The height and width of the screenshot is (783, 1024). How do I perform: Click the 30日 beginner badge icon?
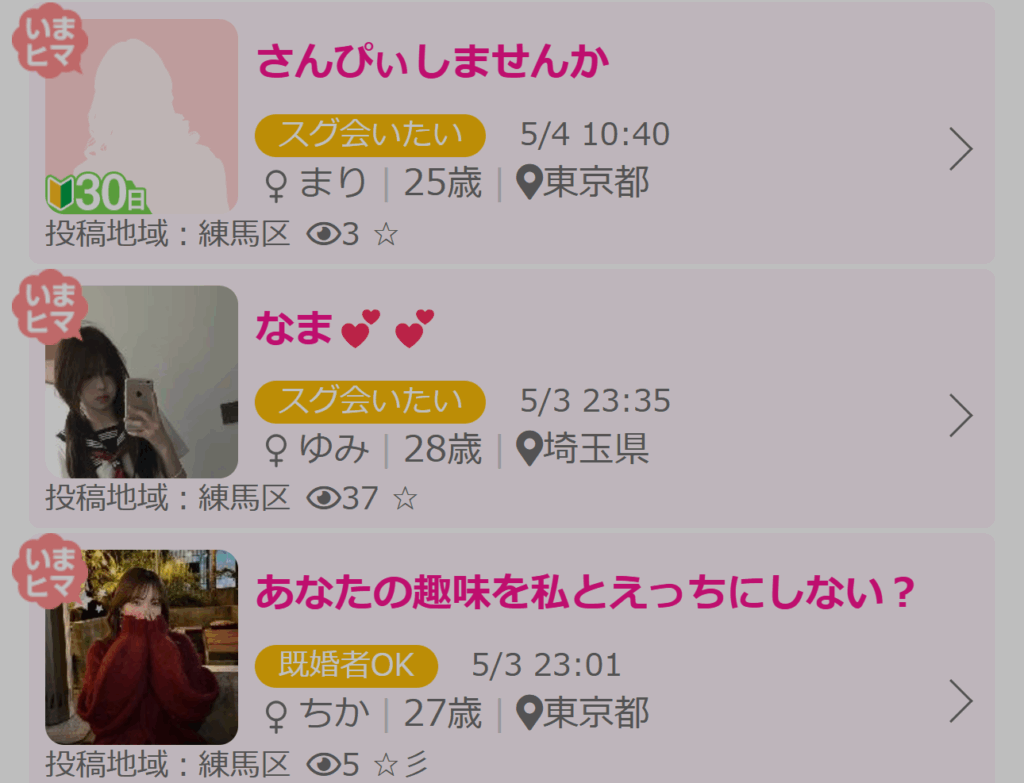click(x=97, y=193)
